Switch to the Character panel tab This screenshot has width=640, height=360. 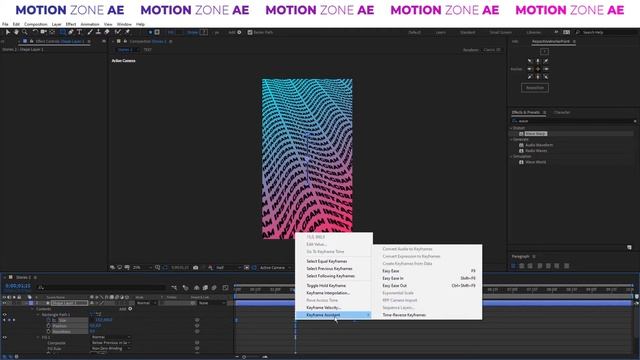pos(562,112)
